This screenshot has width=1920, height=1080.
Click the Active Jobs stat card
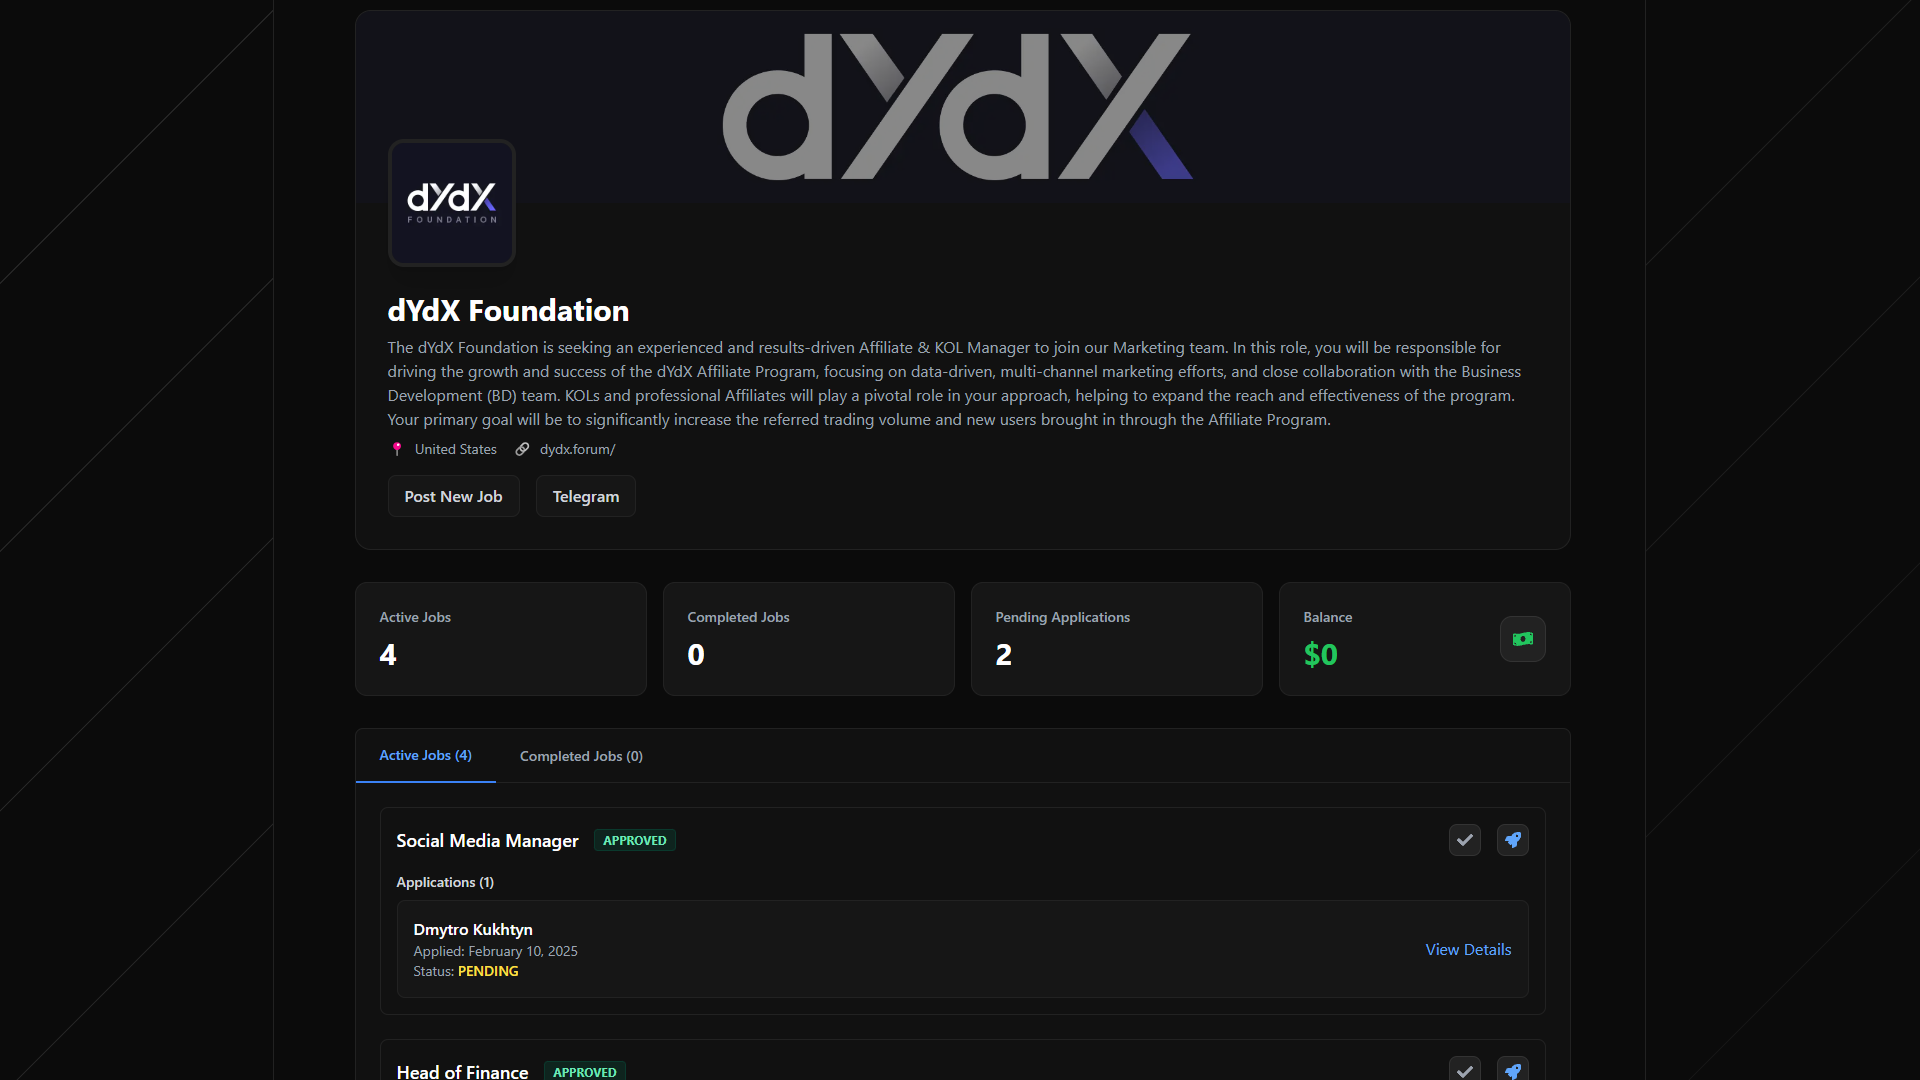[x=501, y=639]
